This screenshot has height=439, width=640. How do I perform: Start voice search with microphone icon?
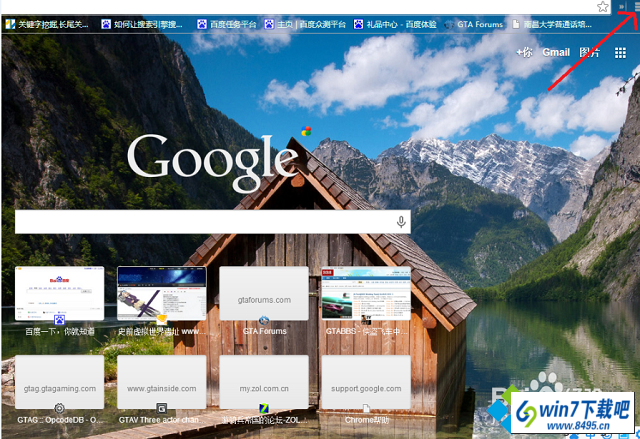coord(401,222)
